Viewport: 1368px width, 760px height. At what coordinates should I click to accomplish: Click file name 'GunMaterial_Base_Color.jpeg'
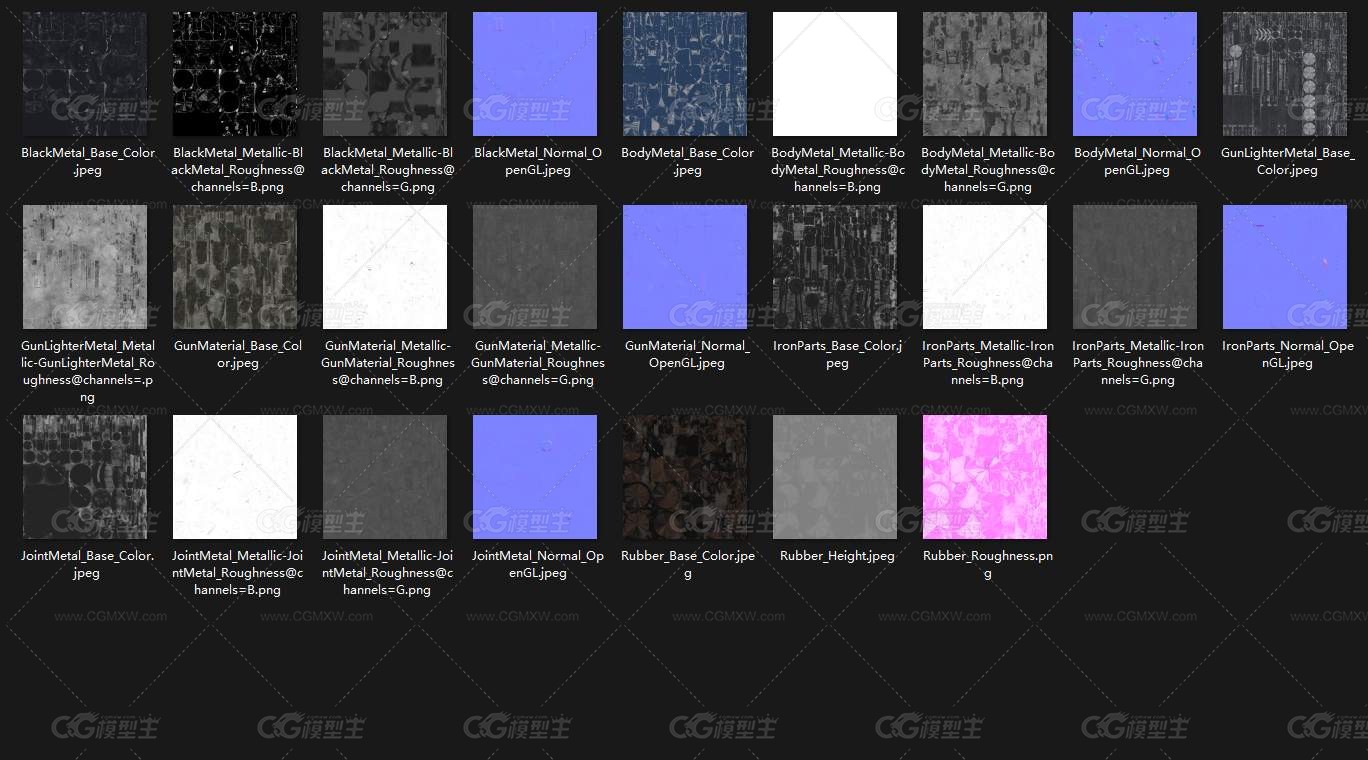click(238, 355)
